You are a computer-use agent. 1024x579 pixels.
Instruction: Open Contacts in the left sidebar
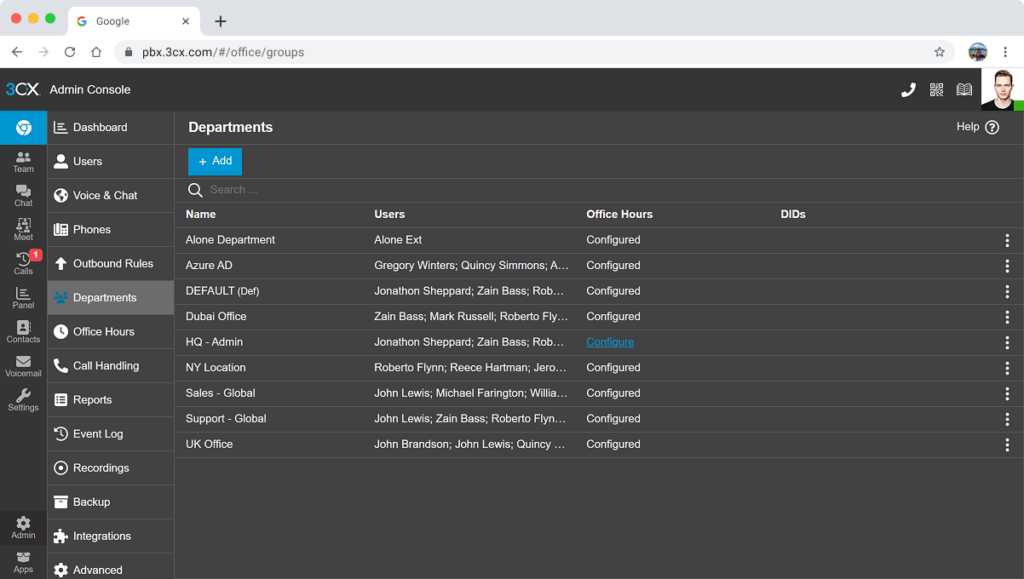[23, 331]
